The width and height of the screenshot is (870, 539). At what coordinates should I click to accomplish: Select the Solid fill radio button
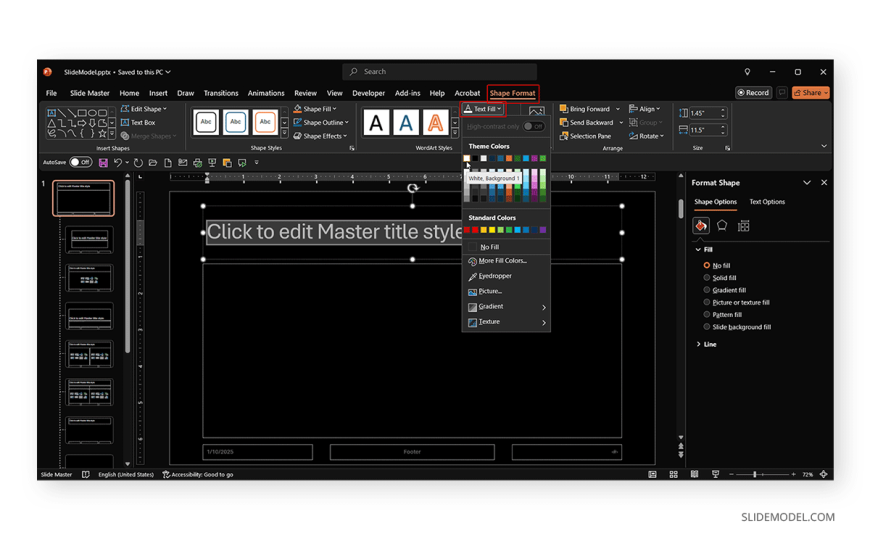(x=707, y=278)
